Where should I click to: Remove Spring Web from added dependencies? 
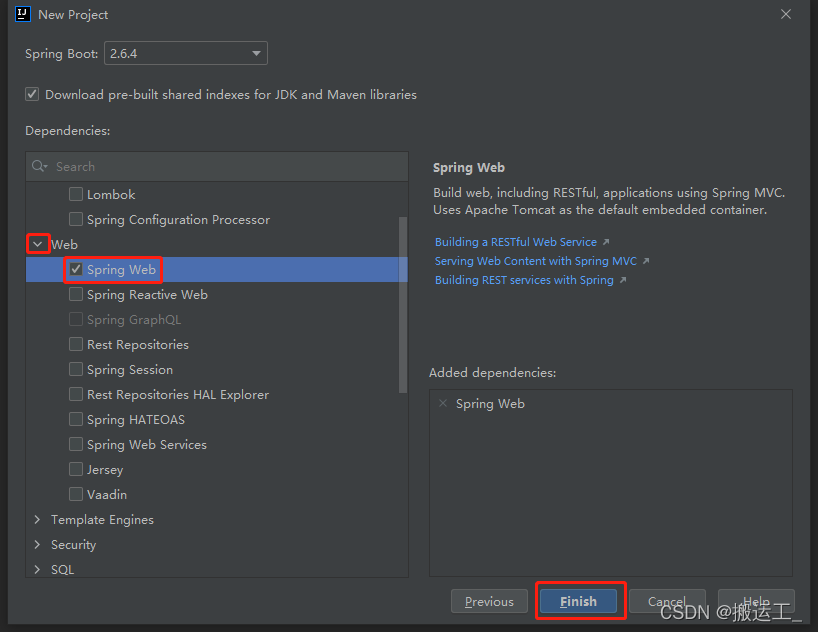(443, 403)
